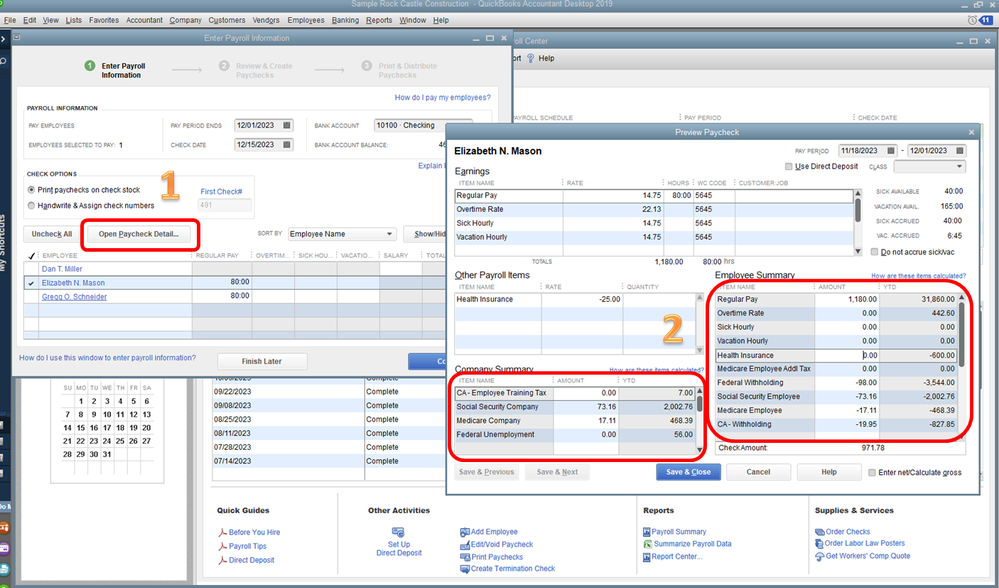The height and width of the screenshot is (588, 999).
Task: Check the box beside Dan T. Miller
Action: (x=31, y=269)
